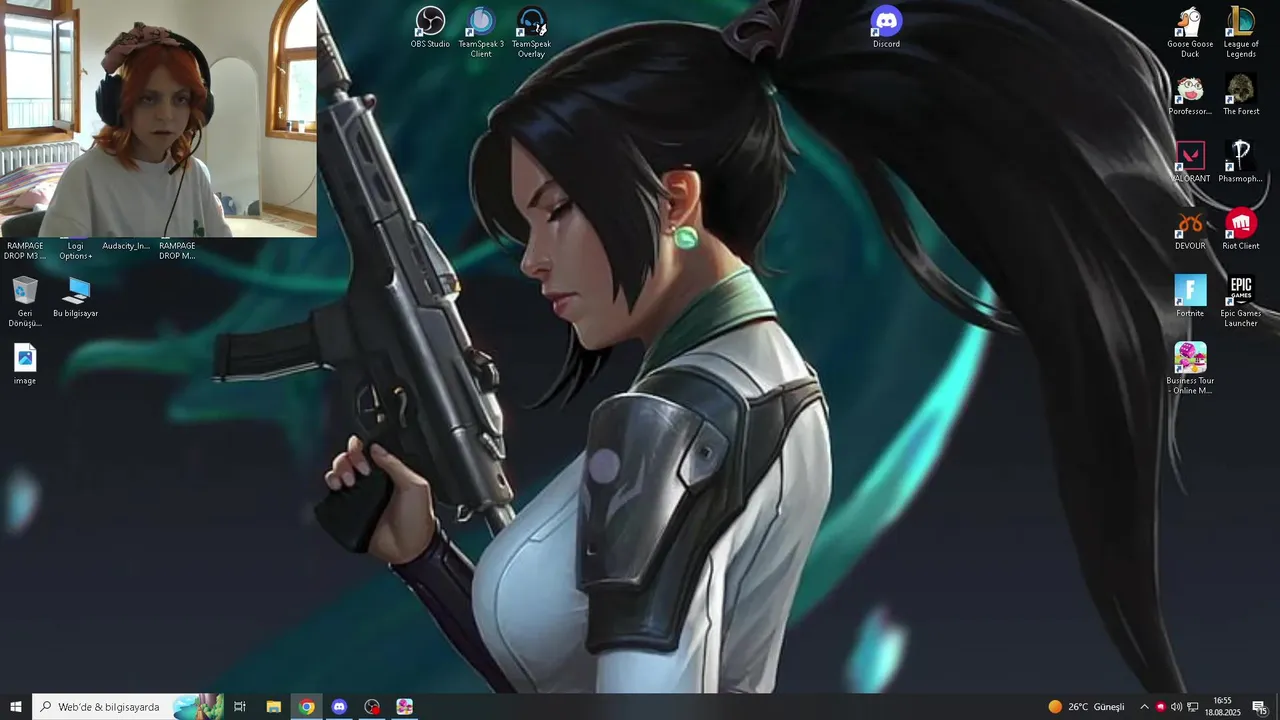This screenshot has width=1280, height=720.
Task: Open the clock showing 16:55
Action: 1222,707
